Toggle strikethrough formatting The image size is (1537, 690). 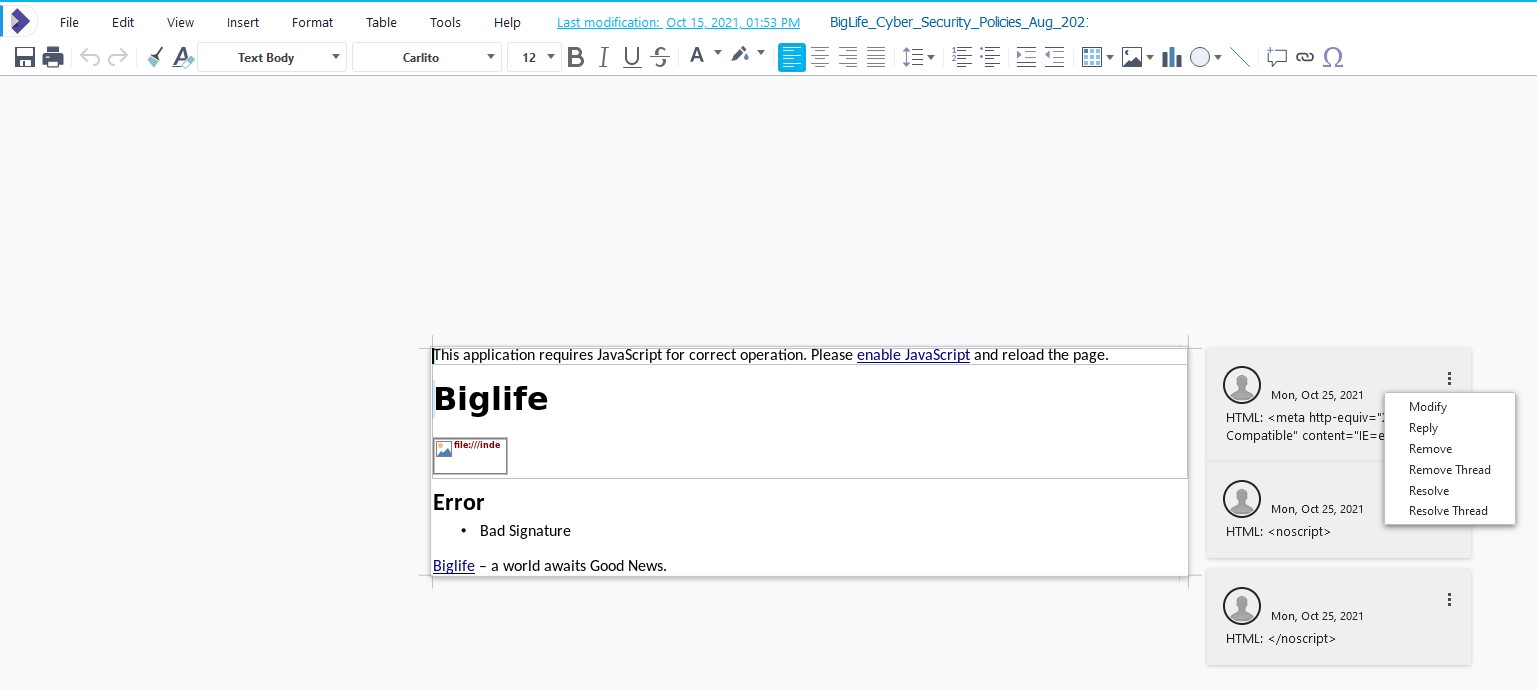[660, 57]
